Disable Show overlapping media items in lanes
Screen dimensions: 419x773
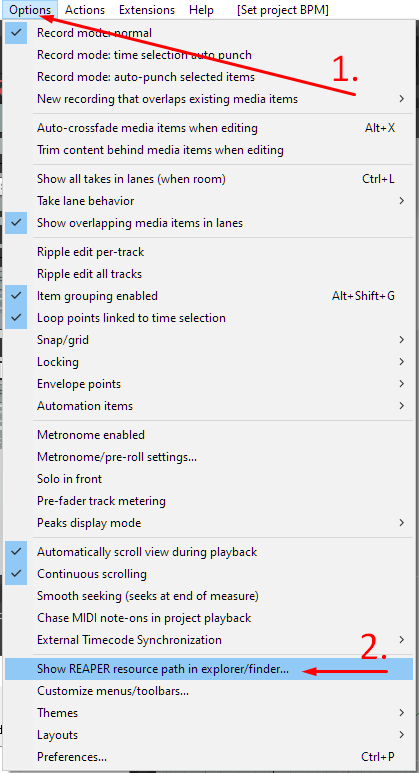(x=16, y=223)
